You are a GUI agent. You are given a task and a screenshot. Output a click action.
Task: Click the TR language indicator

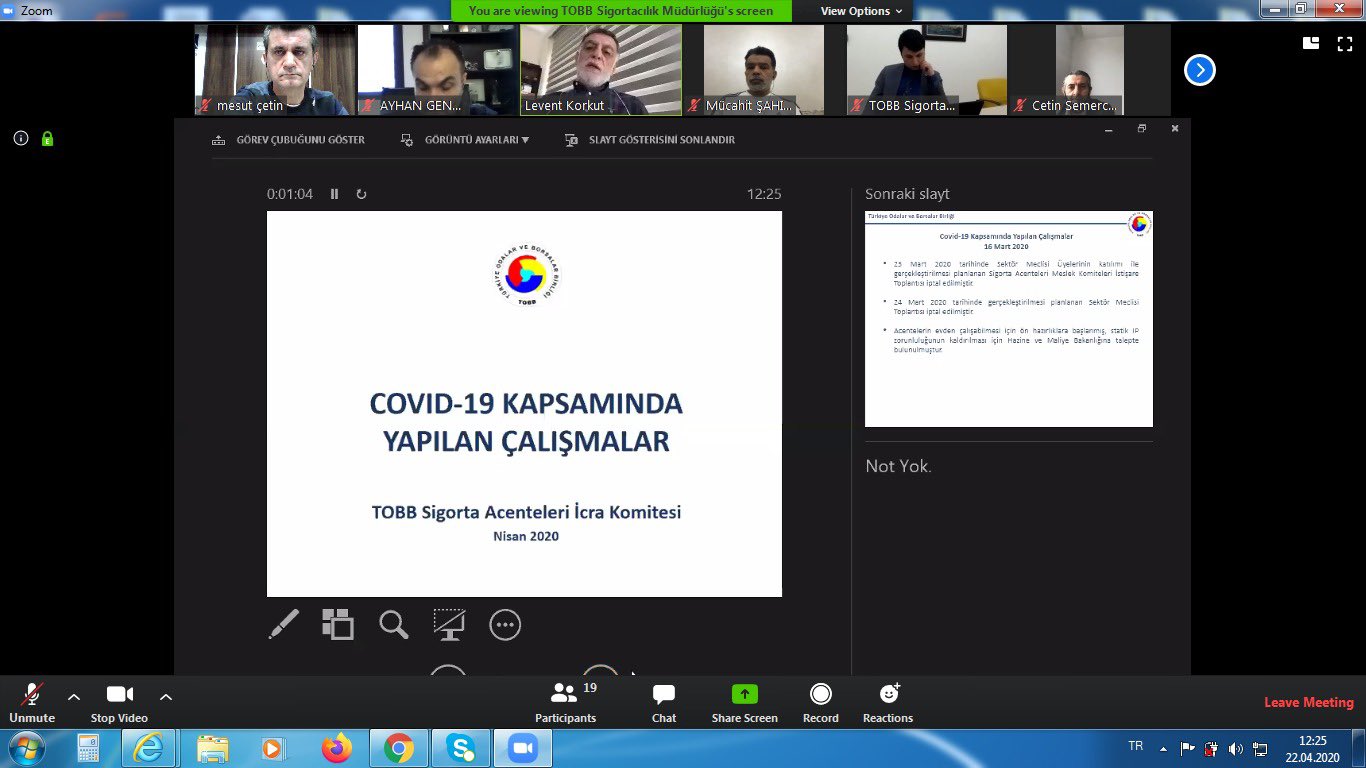point(1135,746)
